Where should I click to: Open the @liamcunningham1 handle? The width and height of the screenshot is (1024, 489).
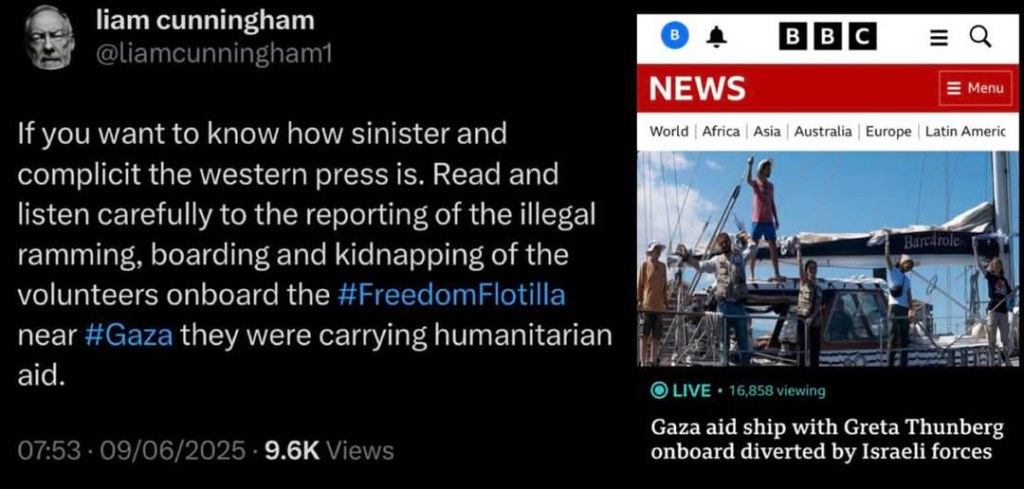214,54
